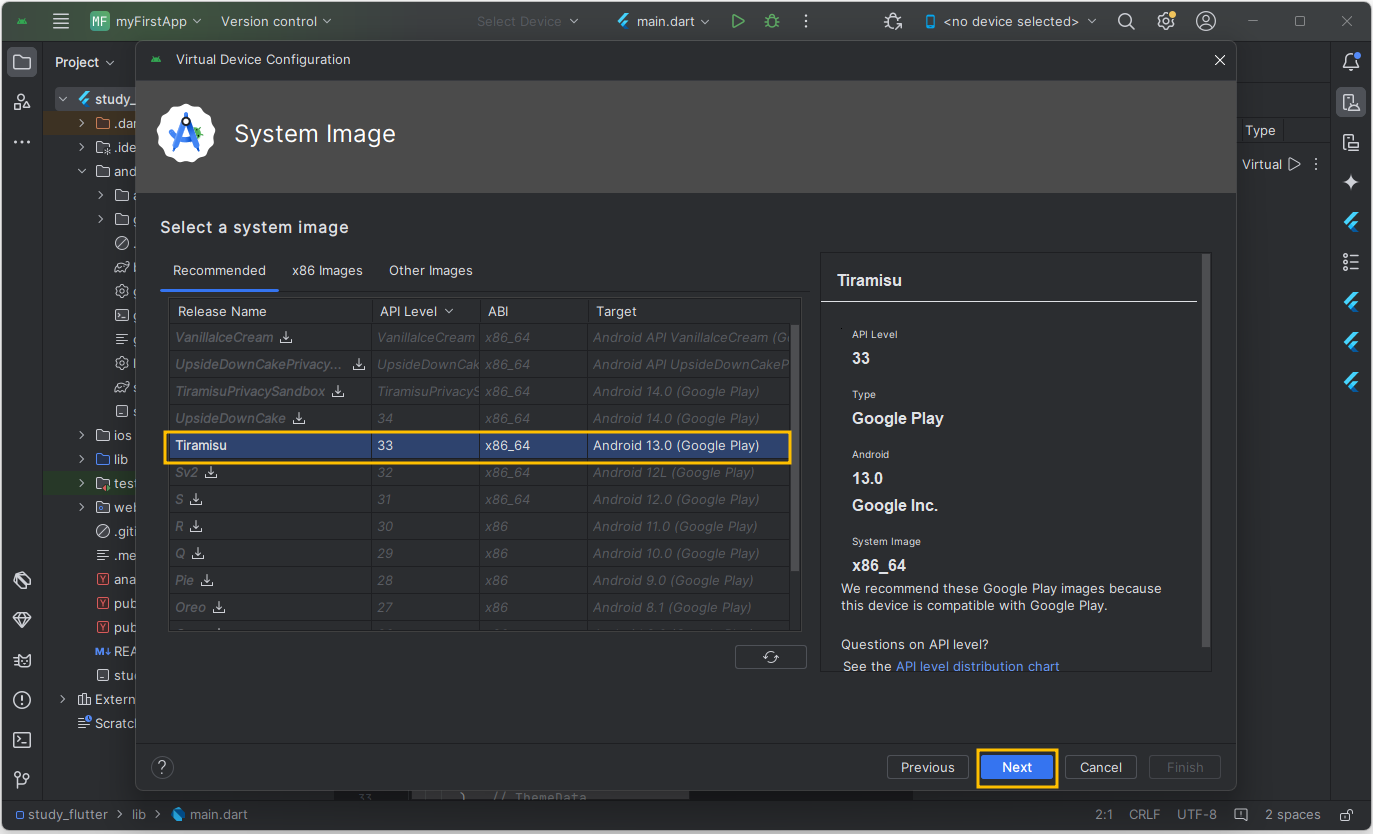Screen dimensions: 1373x834
Task: Sort by the Target column header
Action: [x=694, y=311]
